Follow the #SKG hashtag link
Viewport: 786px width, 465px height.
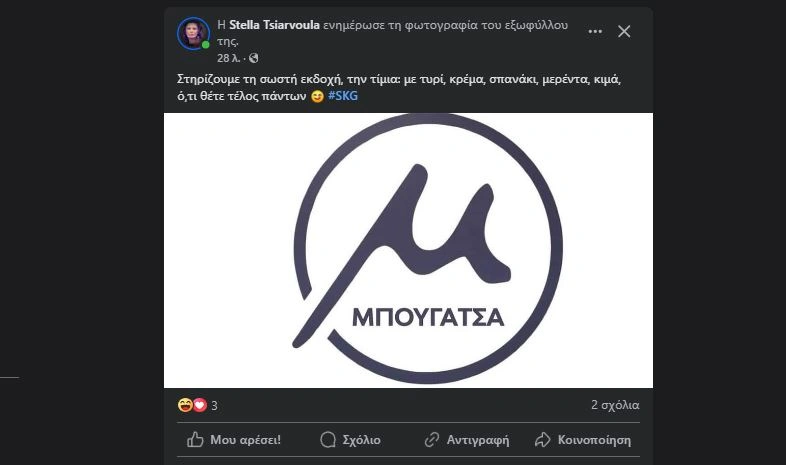(x=342, y=96)
